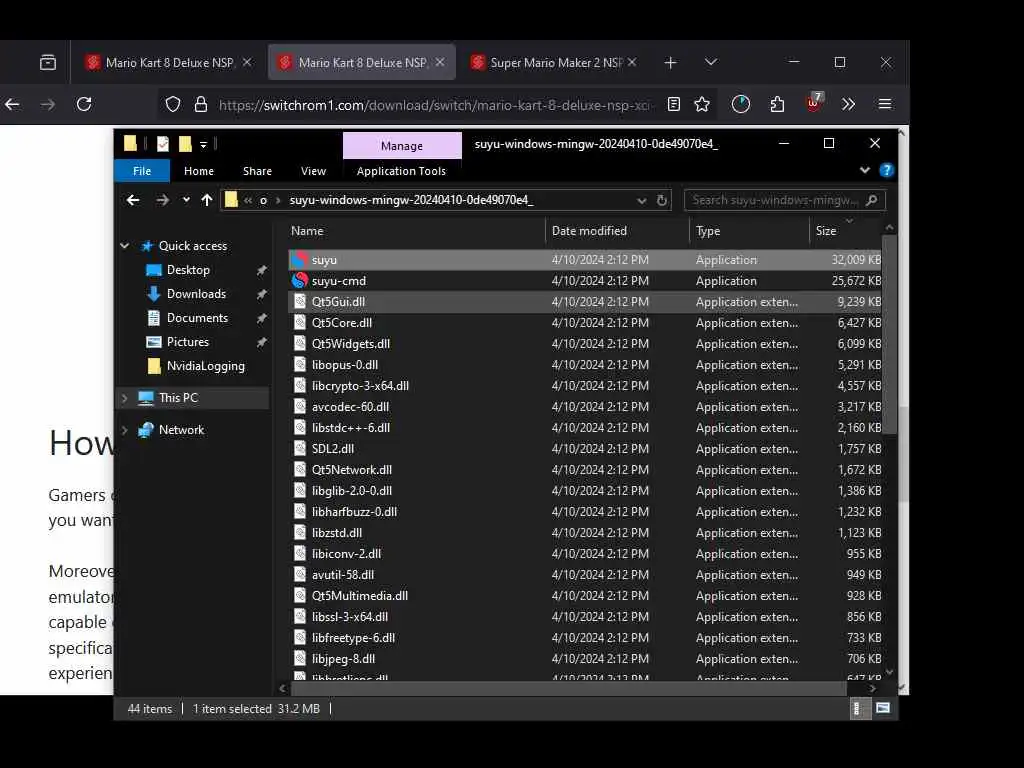Open Explorer help question mark icon
The width and height of the screenshot is (1024, 768).
886,170
